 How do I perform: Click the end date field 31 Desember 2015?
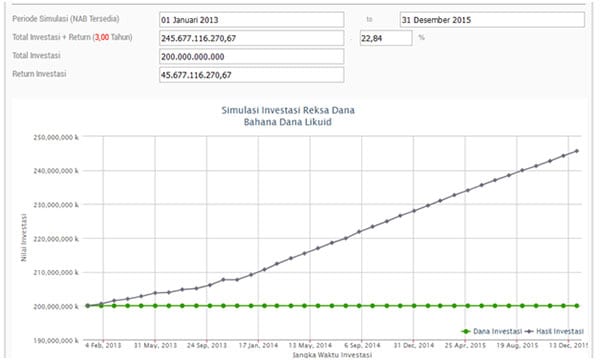pyautogui.click(x=492, y=20)
